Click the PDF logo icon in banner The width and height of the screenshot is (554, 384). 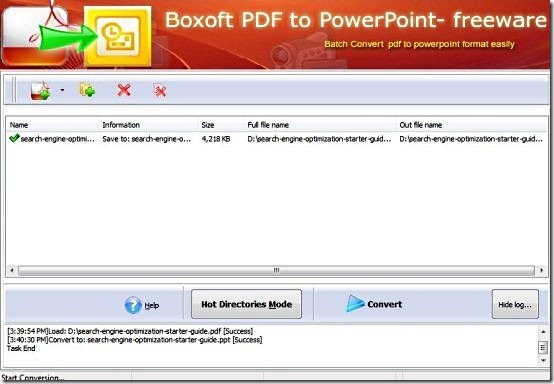(35, 35)
